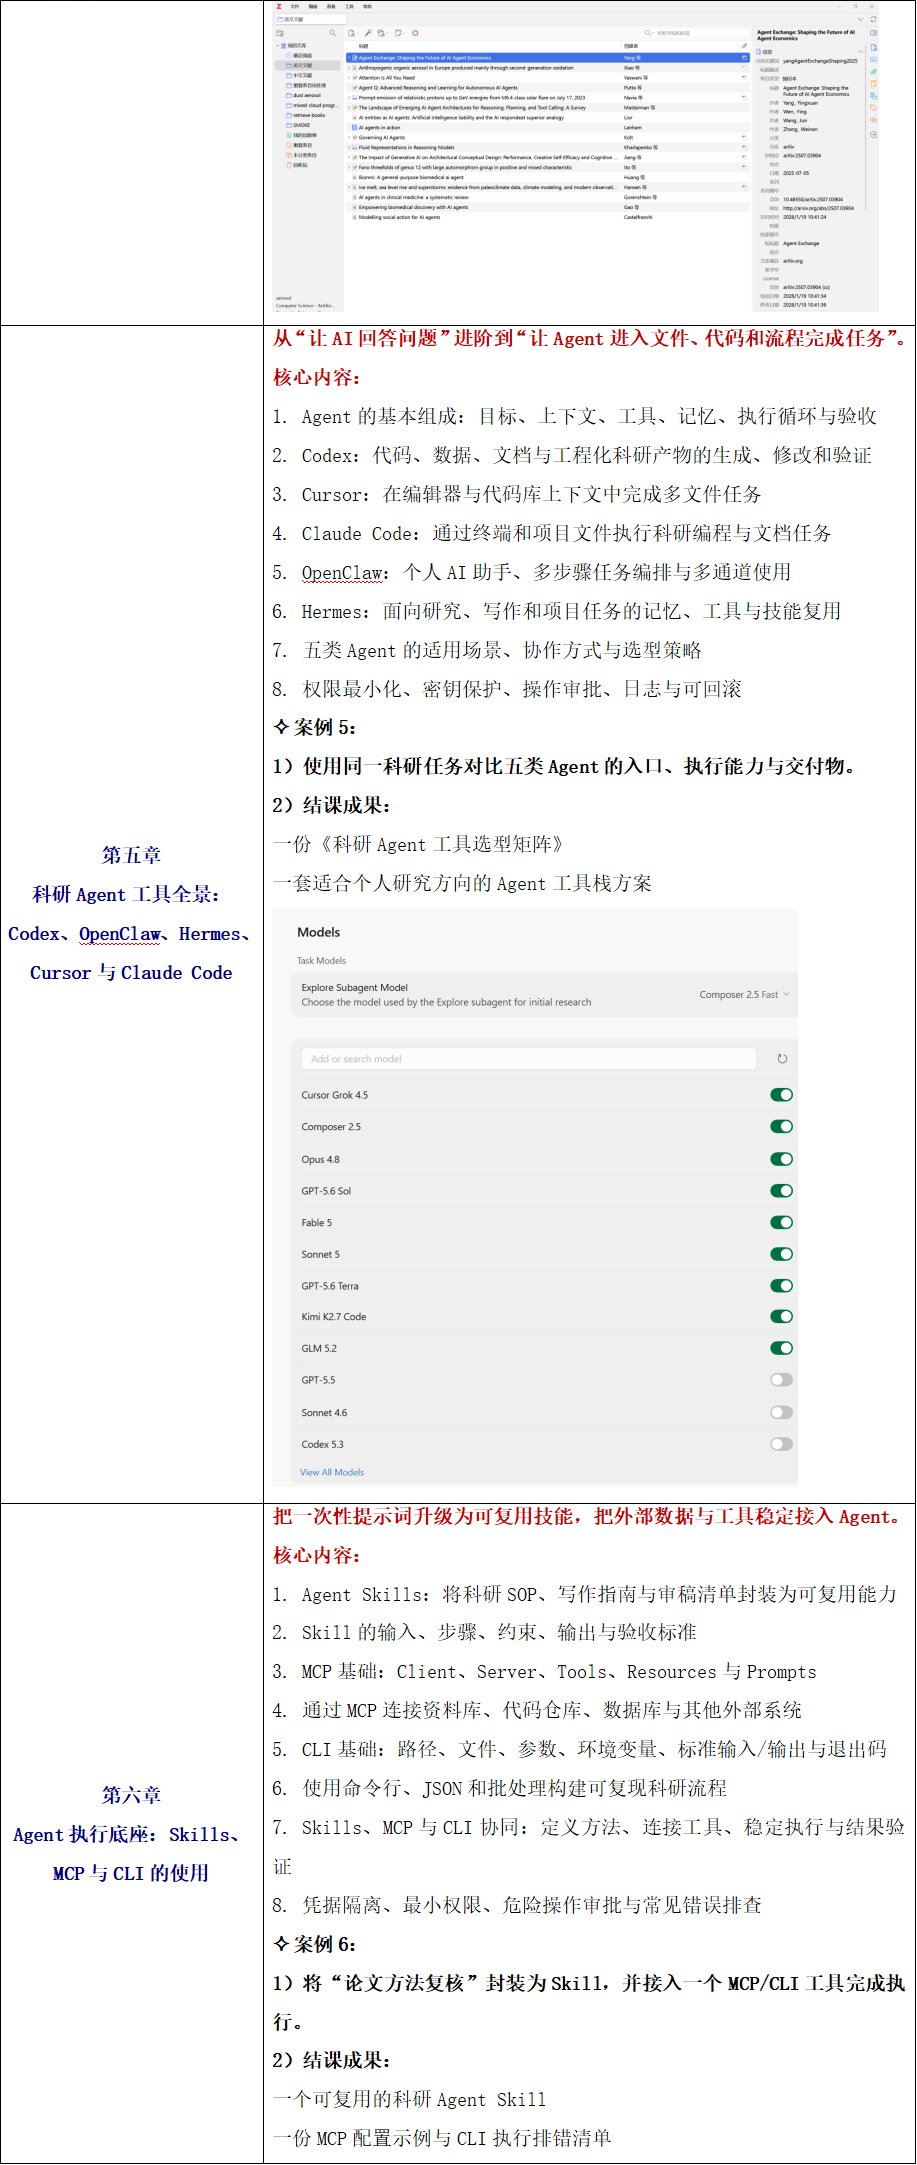Viewport: 917px width, 2165px height.
Task: Open the 编辑 menu in Zotero
Action: click(313, 6)
